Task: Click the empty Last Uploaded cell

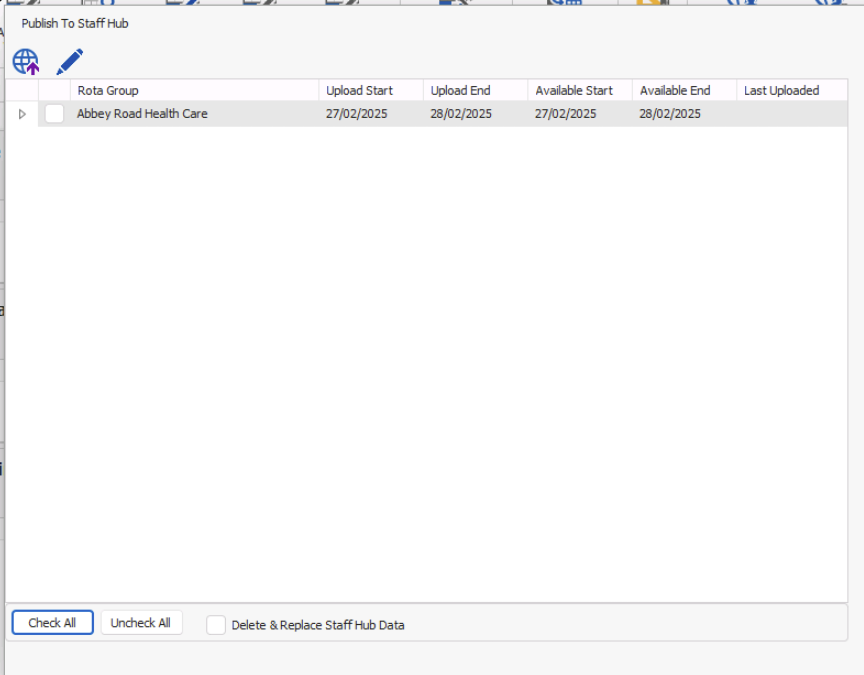Action: [x=790, y=114]
